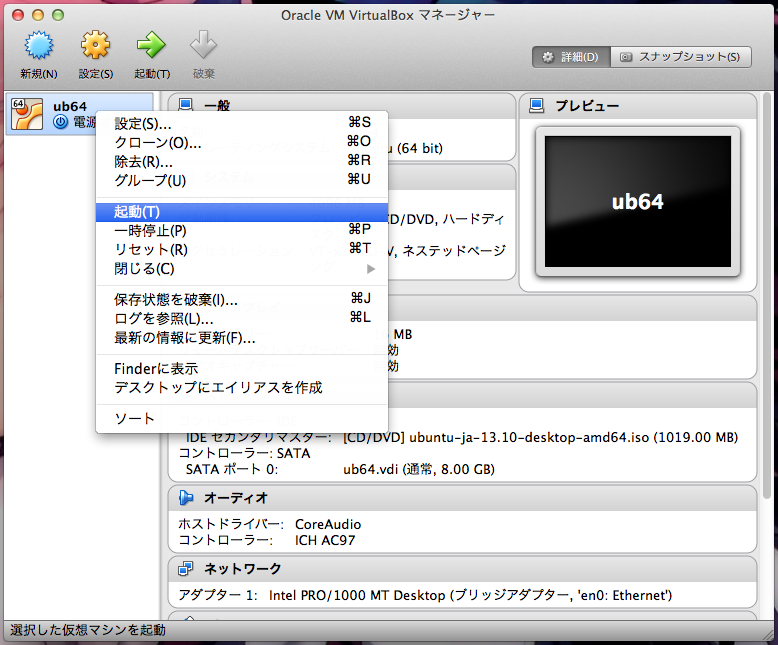The image size is (778, 645).
Task: Select グループ(U) menu entry
Action: point(242,180)
